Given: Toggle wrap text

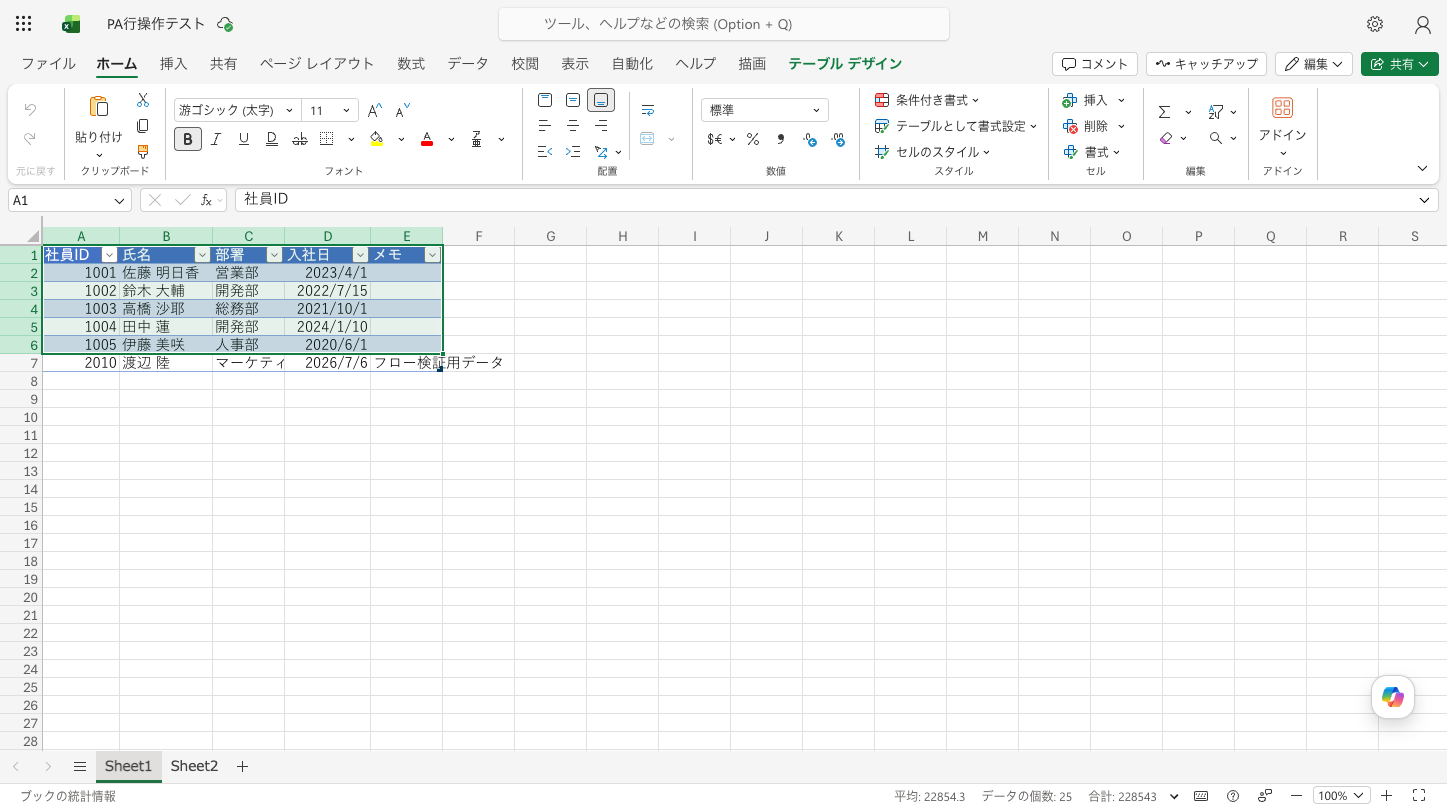Looking at the screenshot, I should tap(648, 110).
